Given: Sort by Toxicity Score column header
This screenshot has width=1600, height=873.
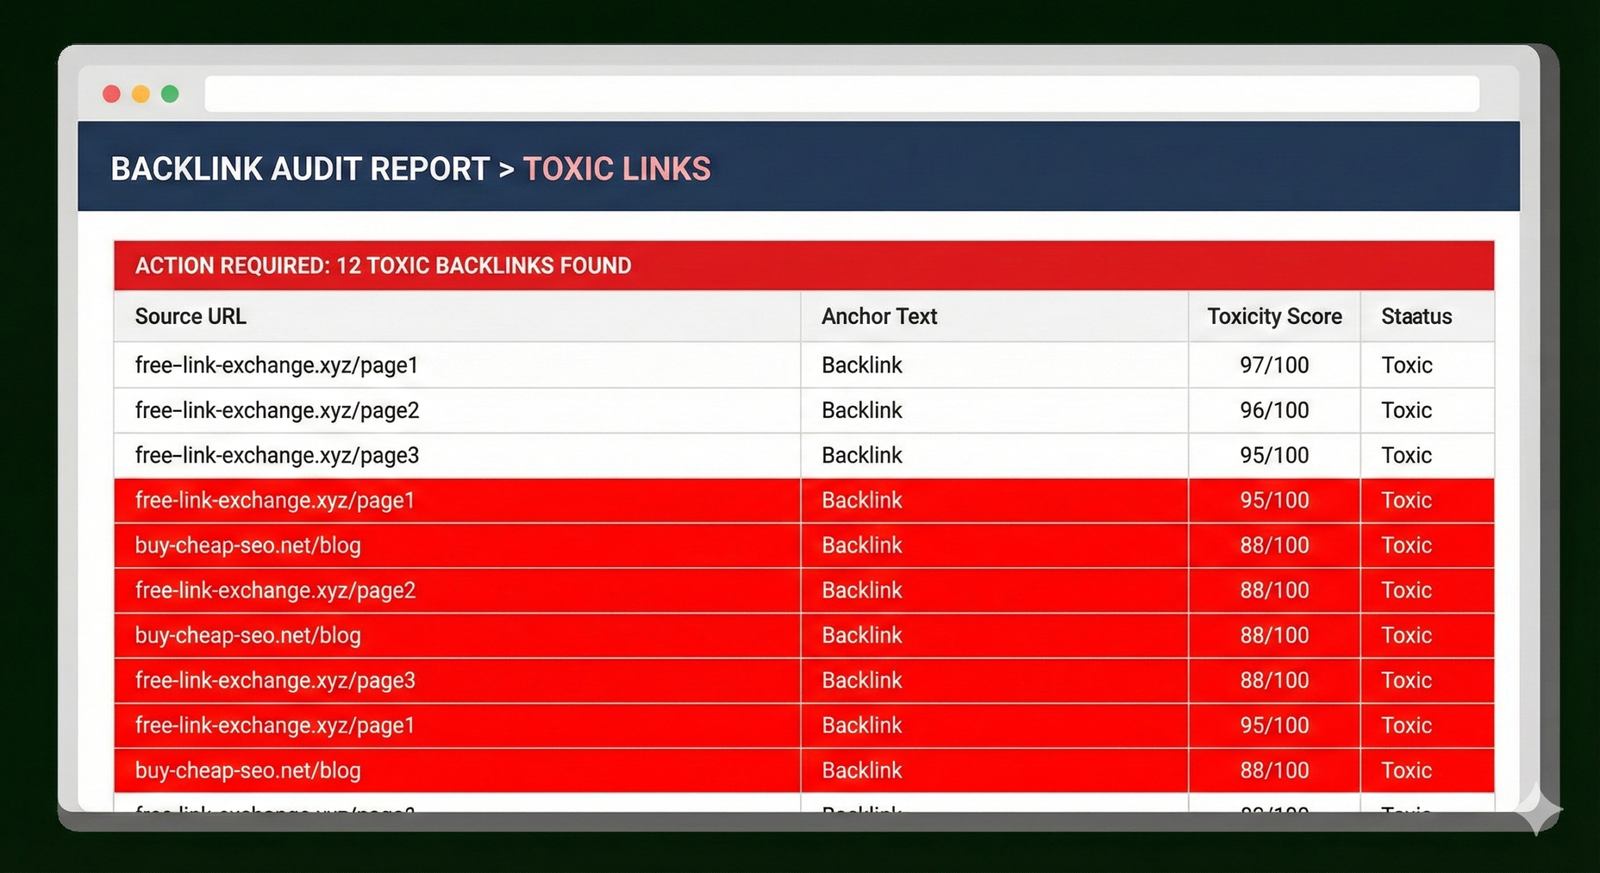Looking at the screenshot, I should (1274, 317).
